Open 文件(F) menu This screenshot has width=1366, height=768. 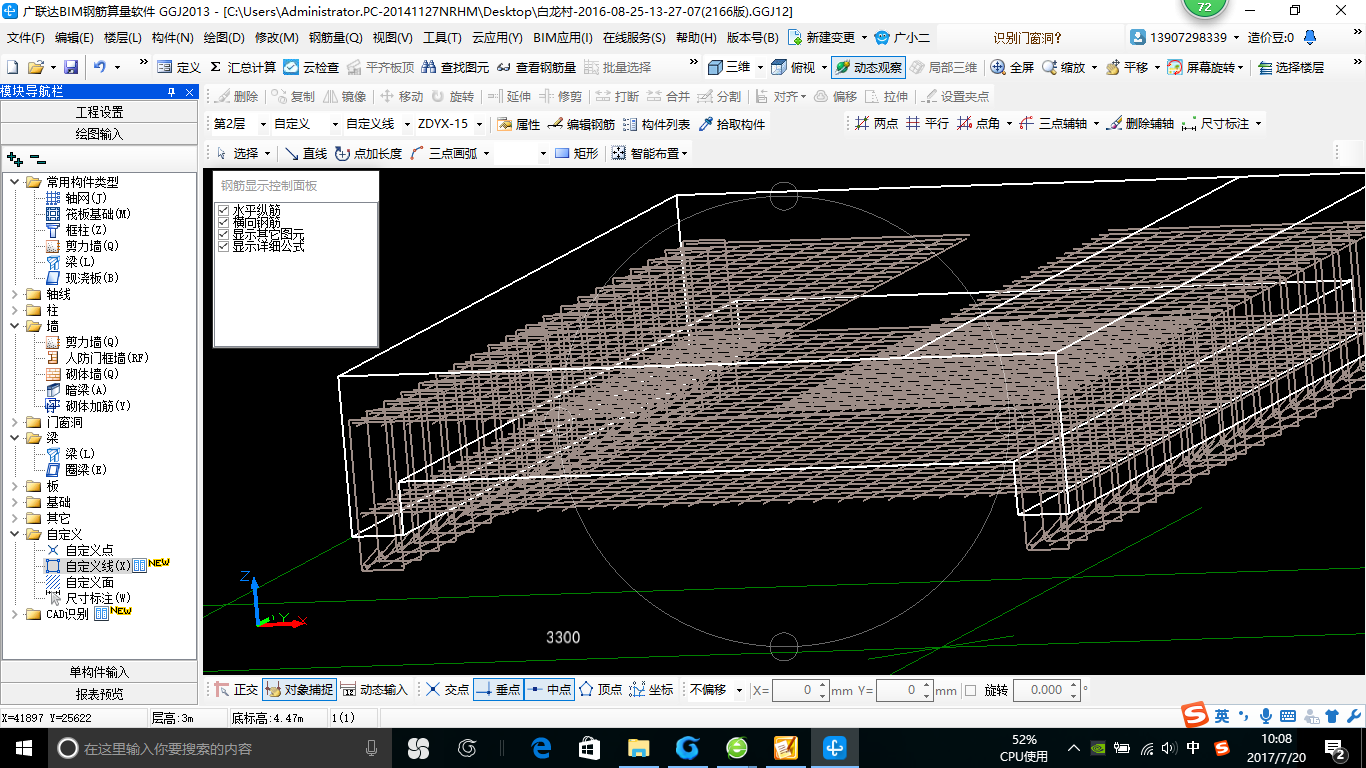26,38
